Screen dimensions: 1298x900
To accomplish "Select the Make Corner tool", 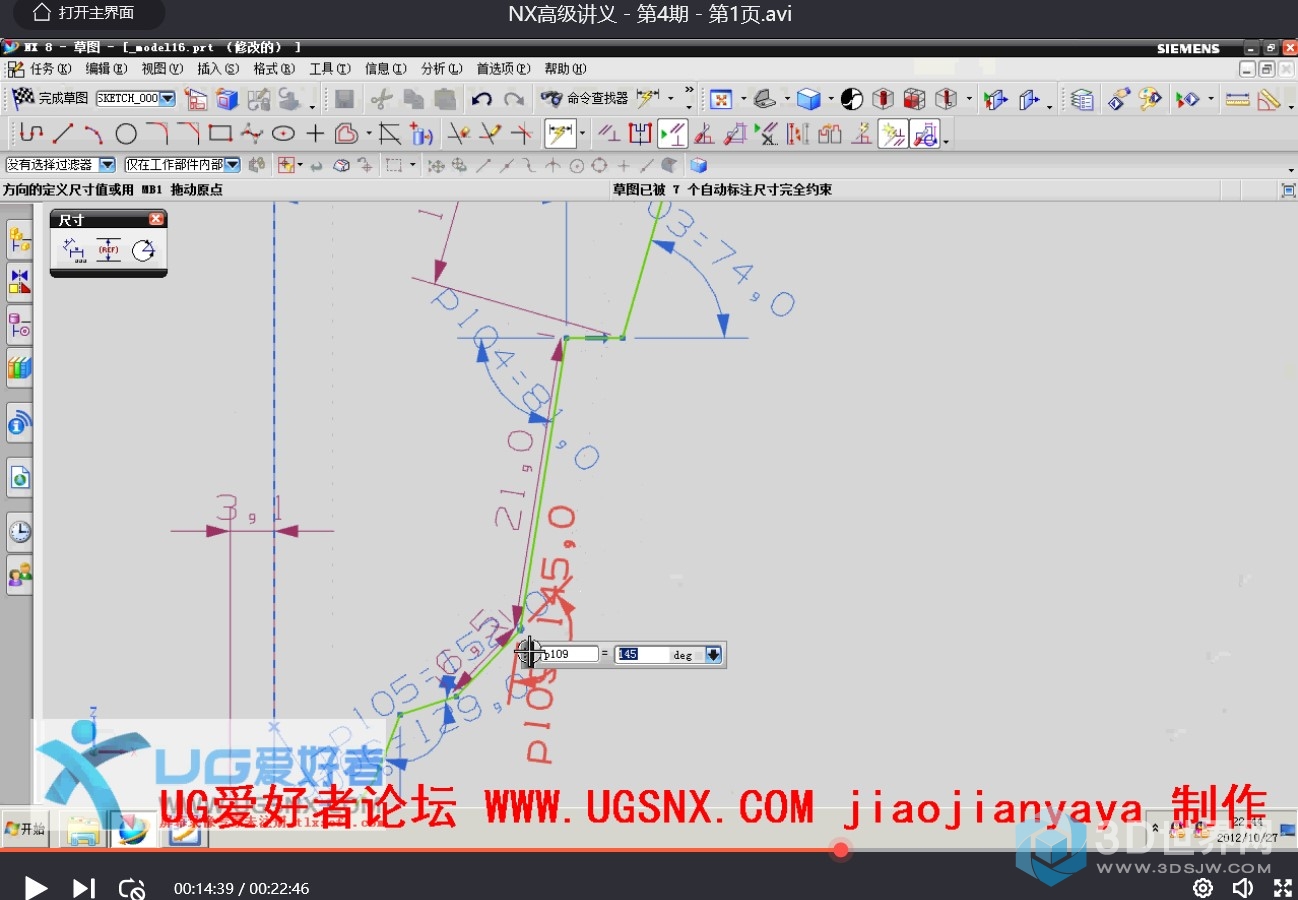I will (x=521, y=133).
